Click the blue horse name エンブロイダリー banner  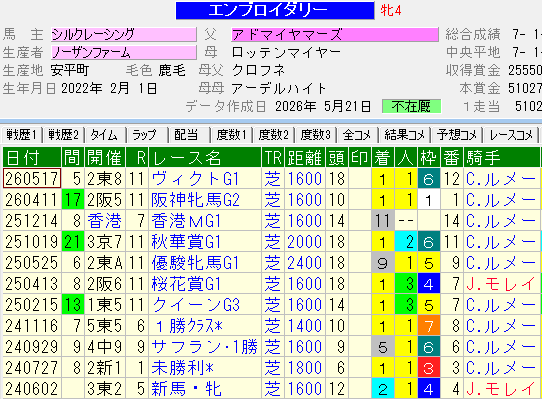[x=275, y=10]
